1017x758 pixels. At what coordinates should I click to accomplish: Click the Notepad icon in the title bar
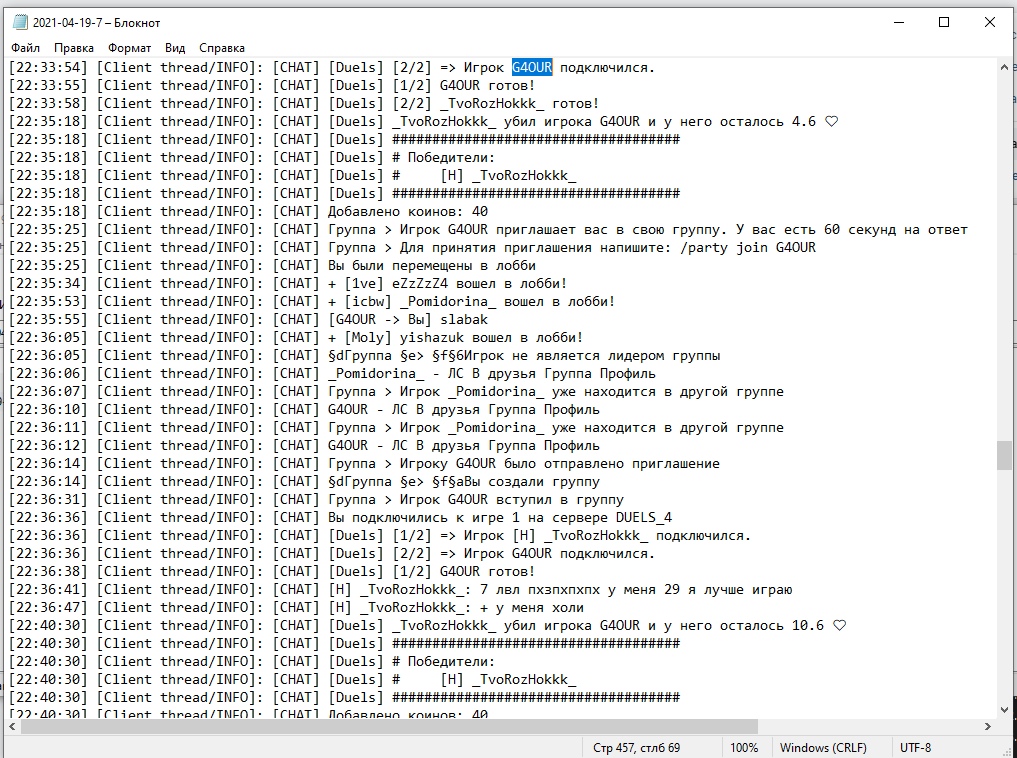point(20,23)
